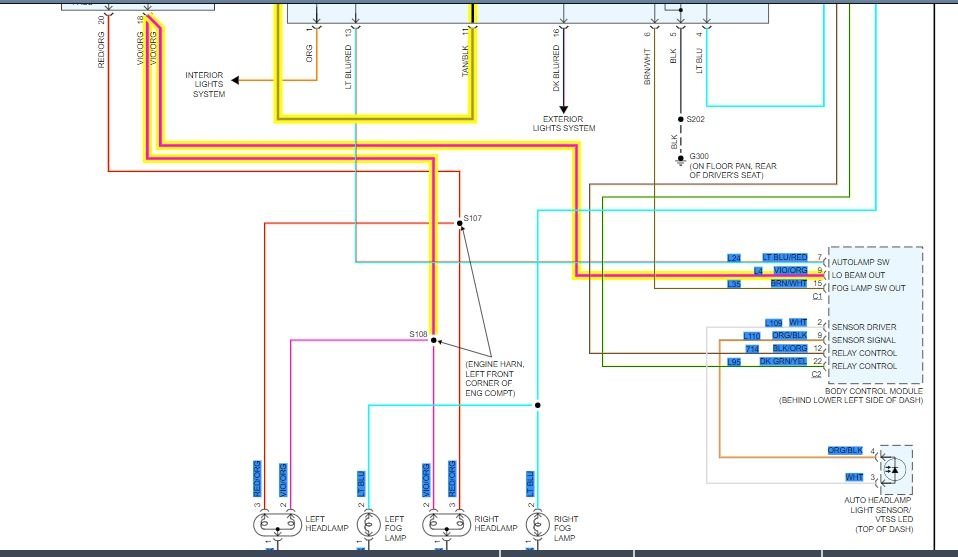Click the arrowhead above Exterior Lights System

tap(563, 109)
